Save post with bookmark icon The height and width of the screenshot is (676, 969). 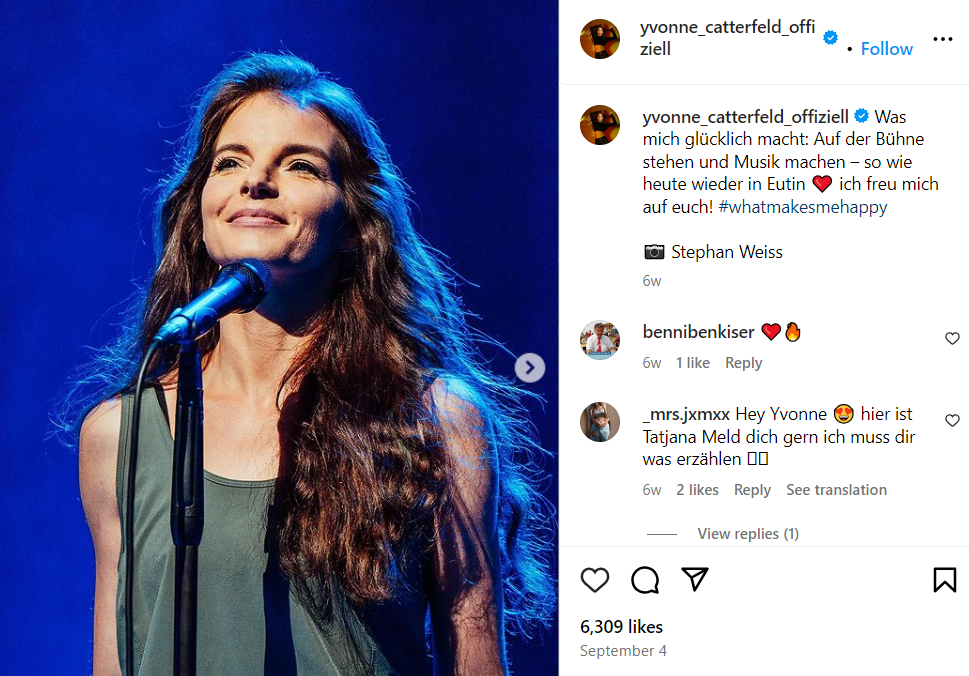point(944,580)
